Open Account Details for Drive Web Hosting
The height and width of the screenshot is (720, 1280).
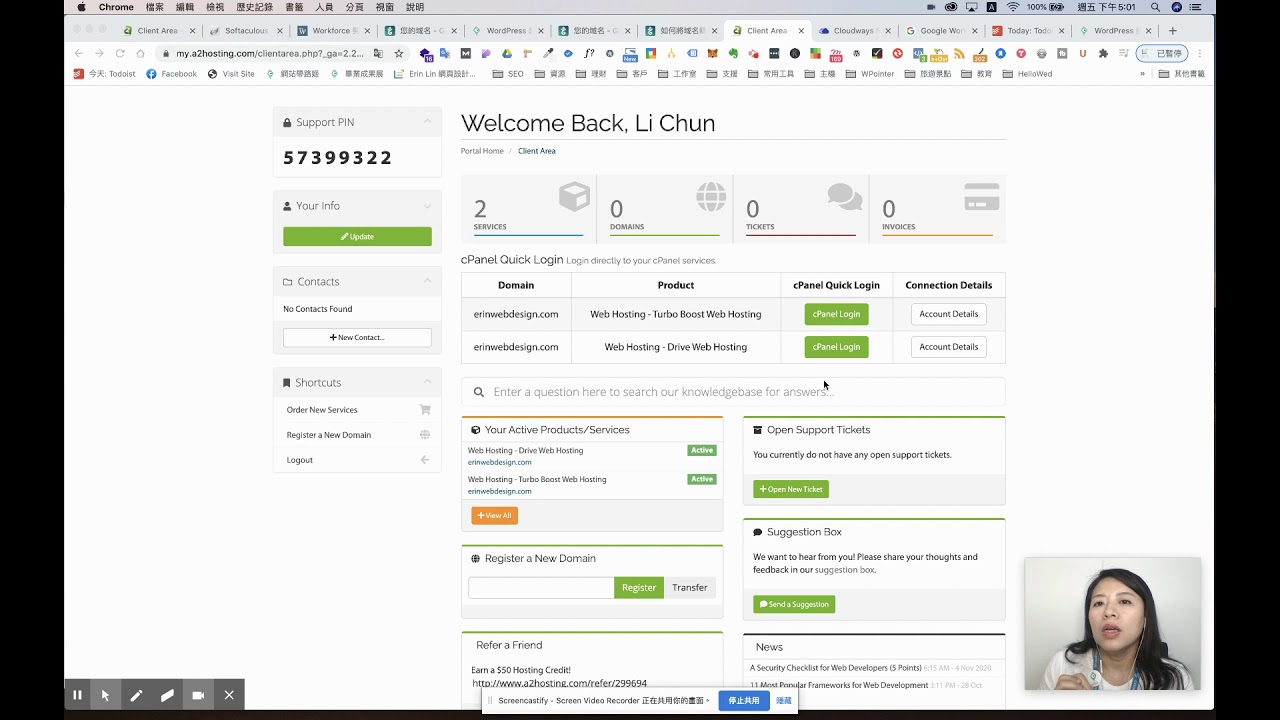pos(948,347)
